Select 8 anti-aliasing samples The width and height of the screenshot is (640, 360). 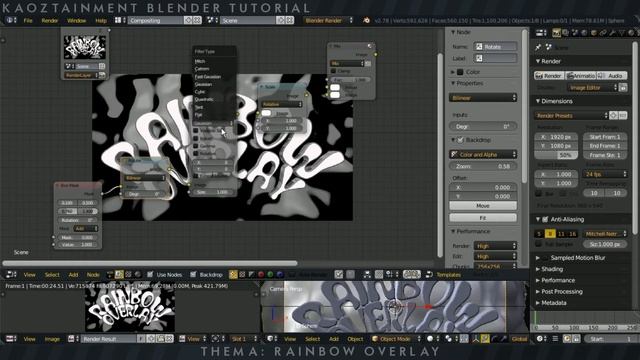pos(550,234)
